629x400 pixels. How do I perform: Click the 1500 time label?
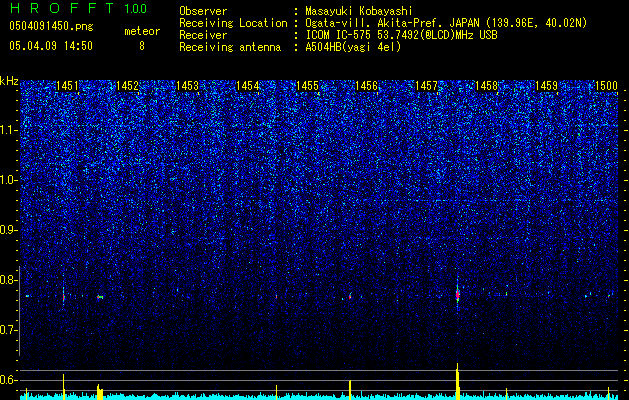click(606, 85)
